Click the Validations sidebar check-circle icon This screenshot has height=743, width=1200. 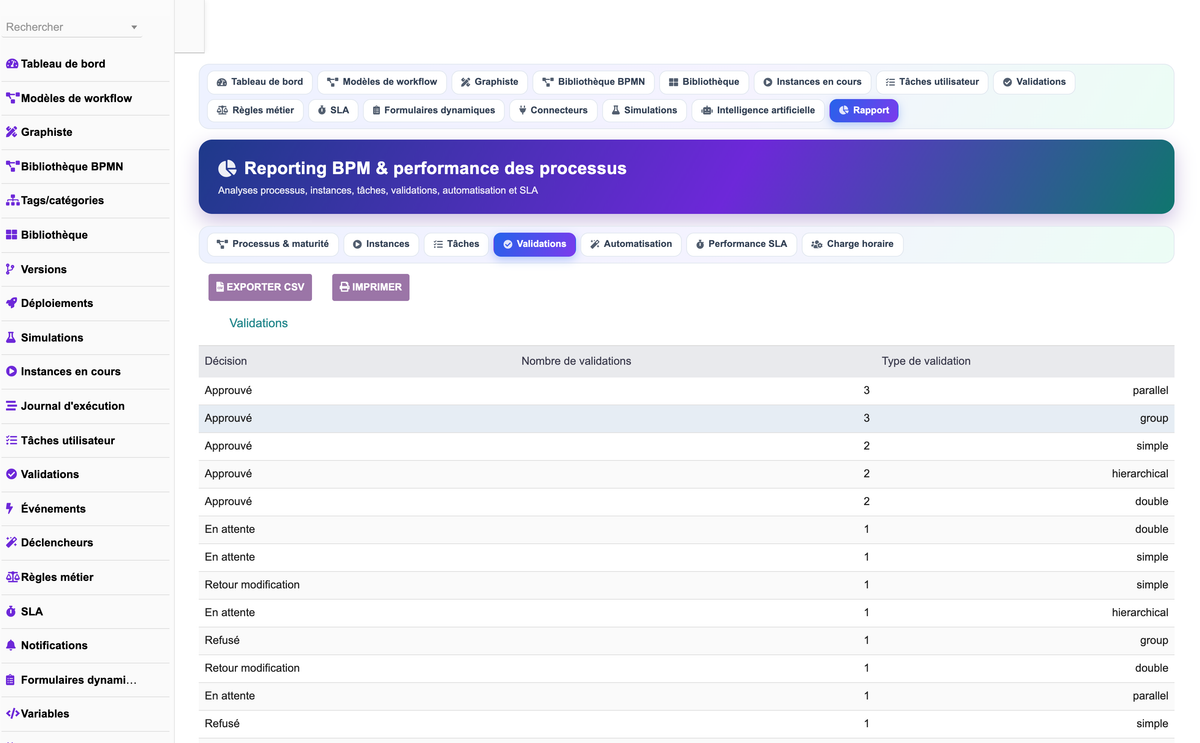[x=12, y=474]
